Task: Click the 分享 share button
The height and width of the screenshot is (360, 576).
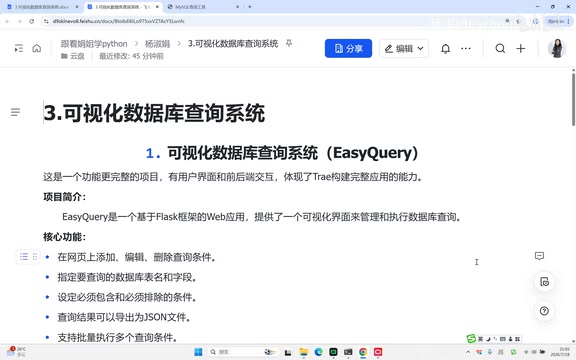Action: coord(348,48)
